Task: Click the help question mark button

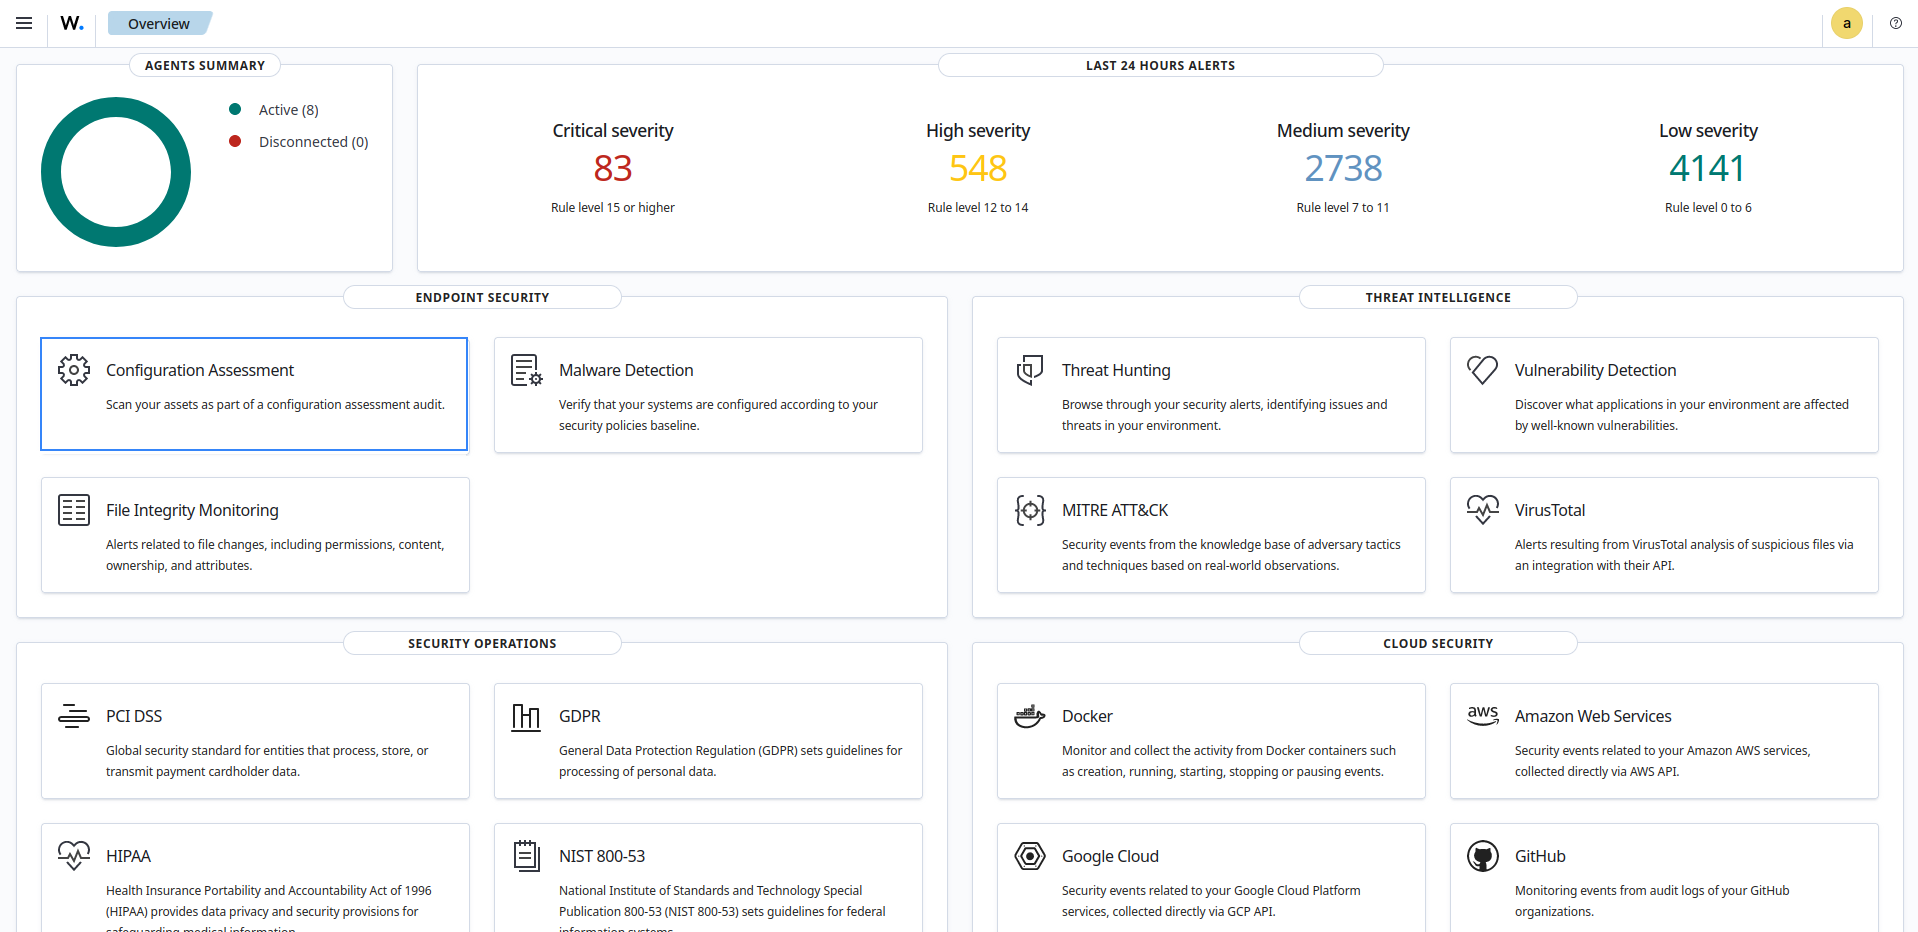Action: [x=1895, y=23]
